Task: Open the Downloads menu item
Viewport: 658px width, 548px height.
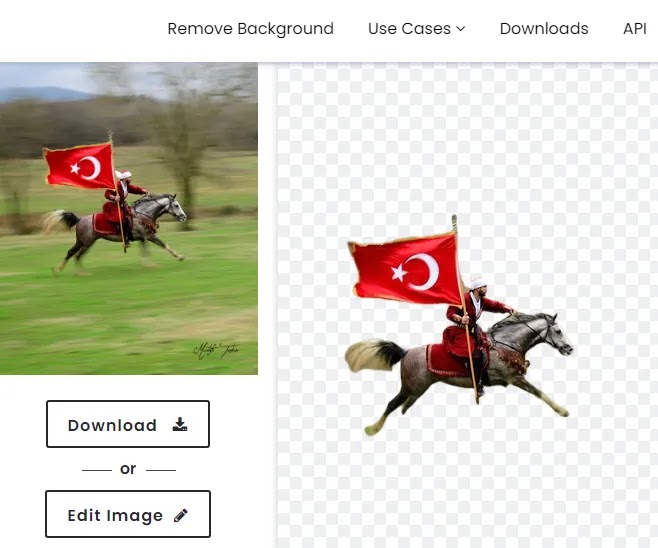Action: (544, 29)
